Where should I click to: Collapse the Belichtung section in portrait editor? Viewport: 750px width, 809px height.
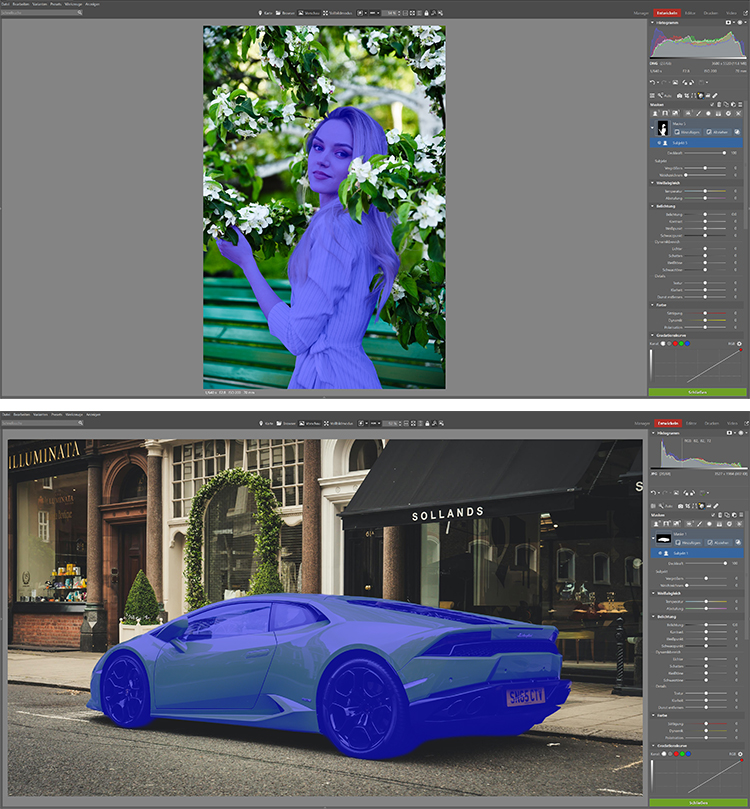pyautogui.click(x=652, y=206)
